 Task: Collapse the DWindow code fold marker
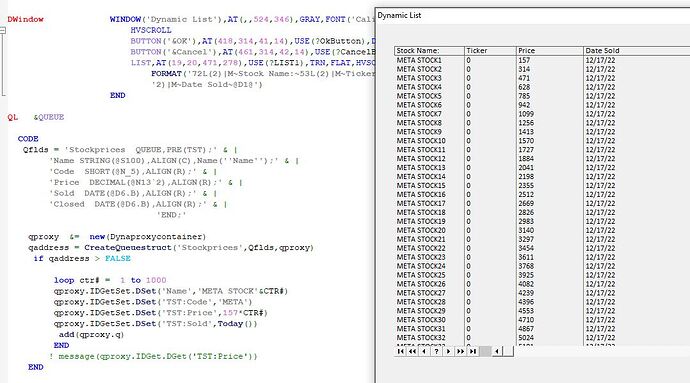coord(3,30)
